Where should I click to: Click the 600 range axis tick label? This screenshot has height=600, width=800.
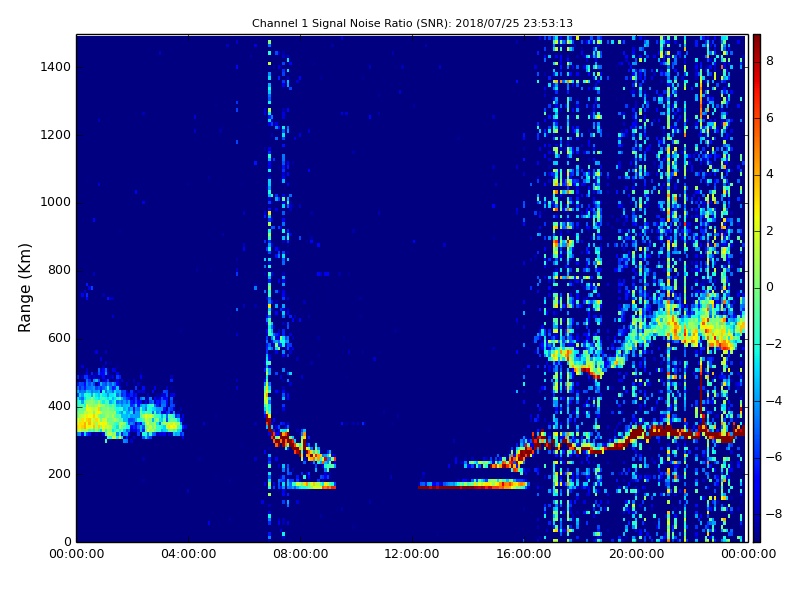(x=59, y=338)
